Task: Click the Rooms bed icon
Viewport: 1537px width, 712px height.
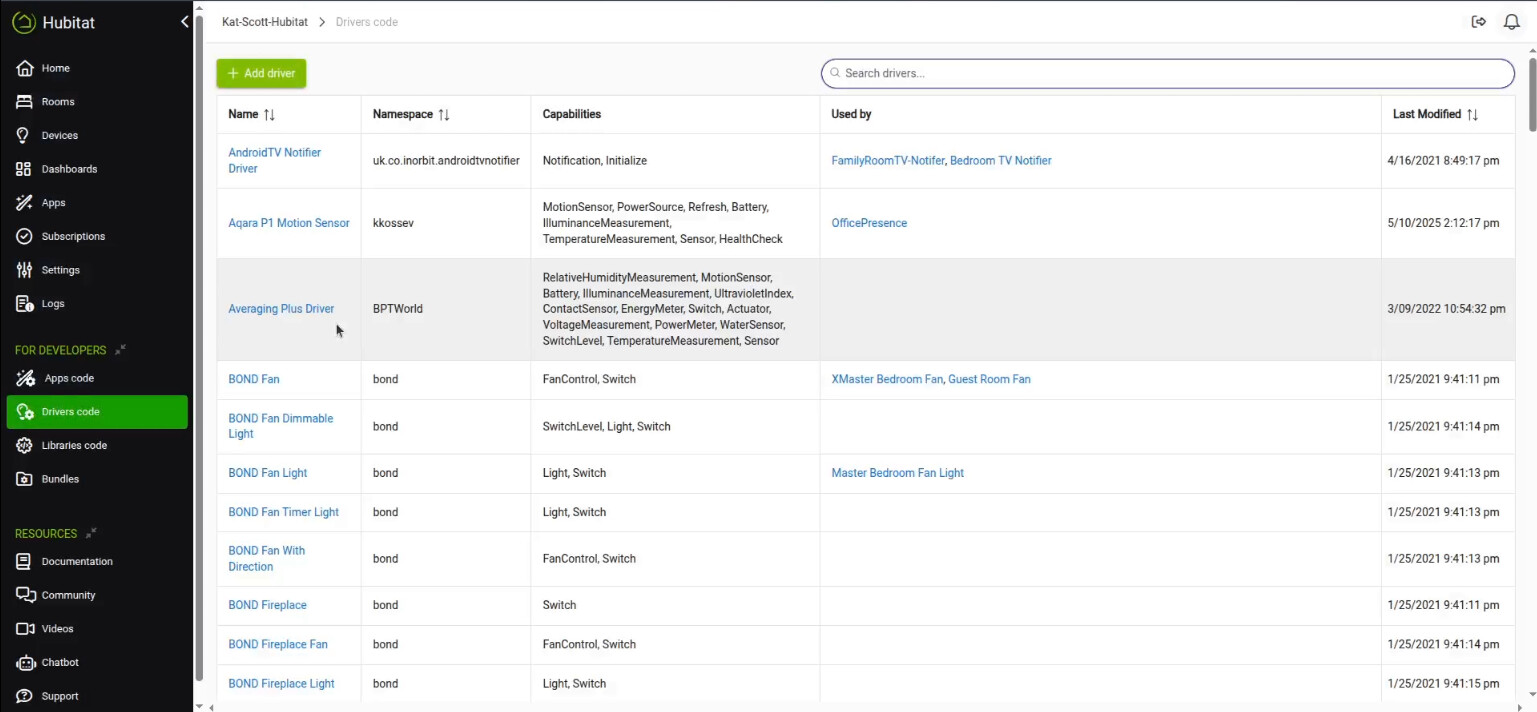Action: [25, 102]
